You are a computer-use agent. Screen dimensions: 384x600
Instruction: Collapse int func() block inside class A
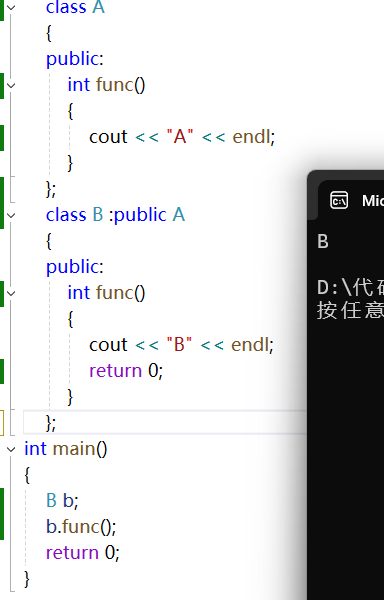point(11,85)
